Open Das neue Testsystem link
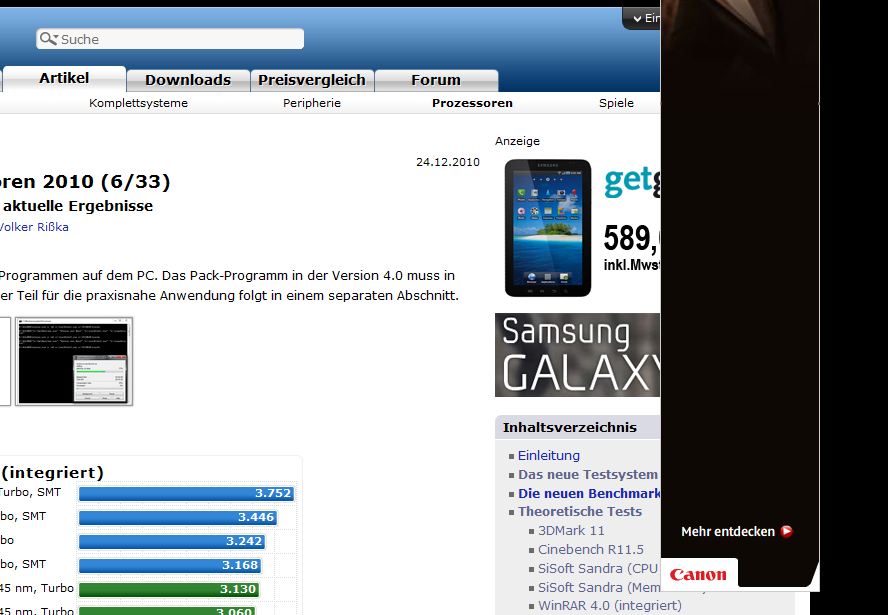The width and height of the screenshot is (888, 615). pos(588,475)
